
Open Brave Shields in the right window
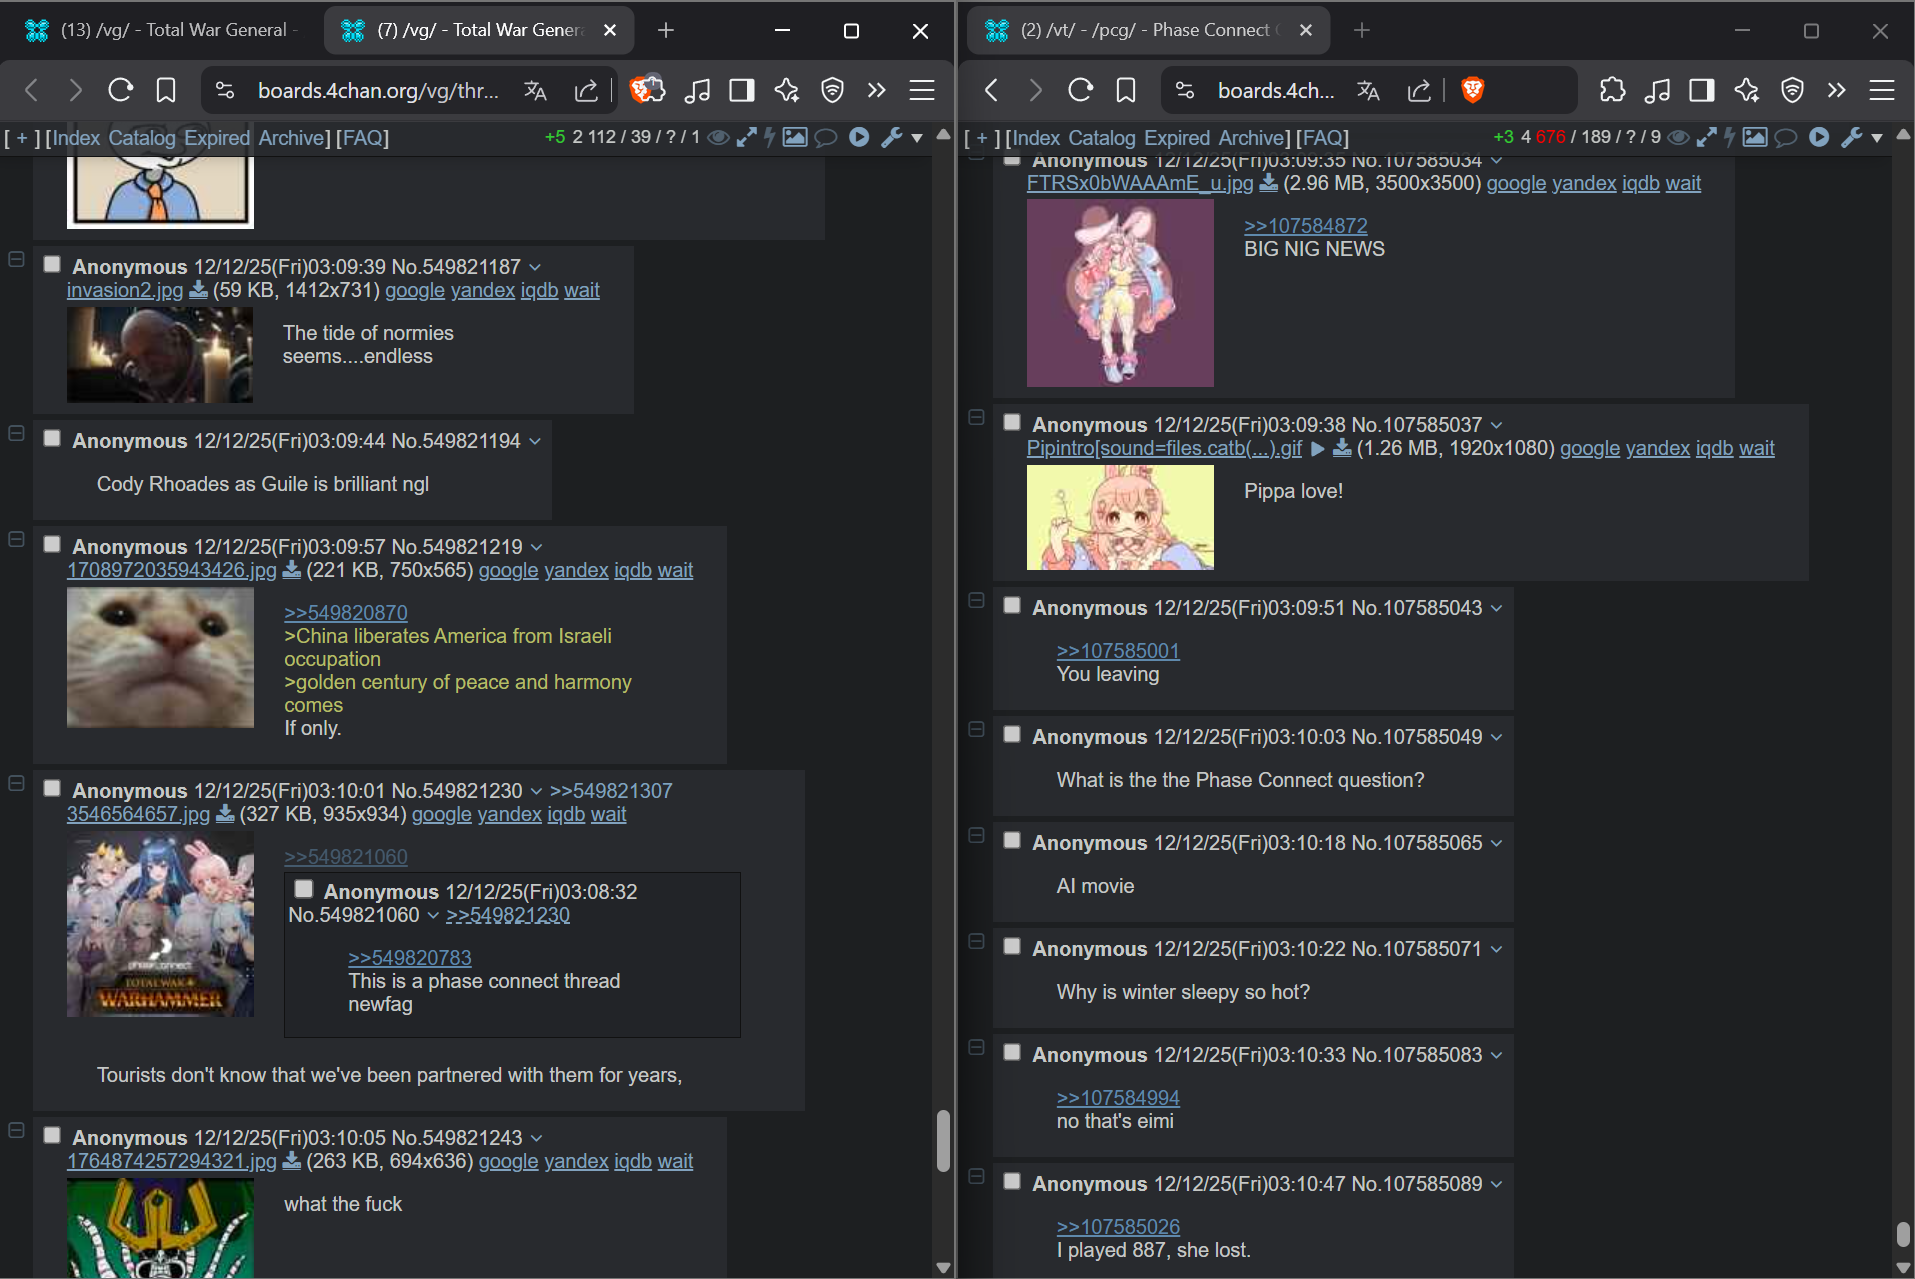pos(1472,90)
